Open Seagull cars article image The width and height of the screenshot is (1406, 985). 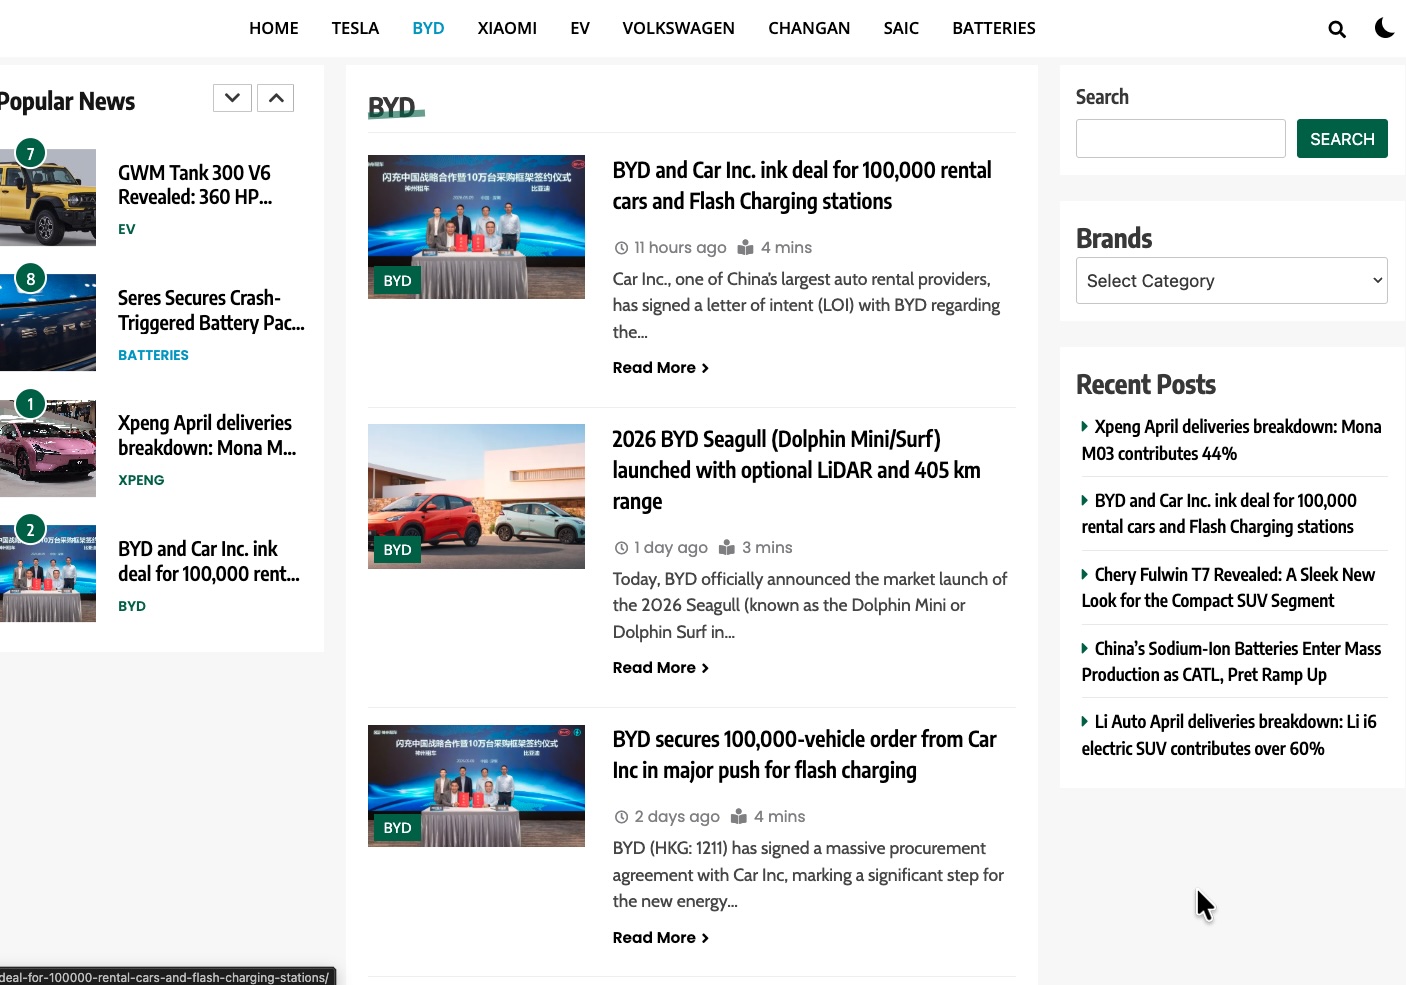click(476, 496)
